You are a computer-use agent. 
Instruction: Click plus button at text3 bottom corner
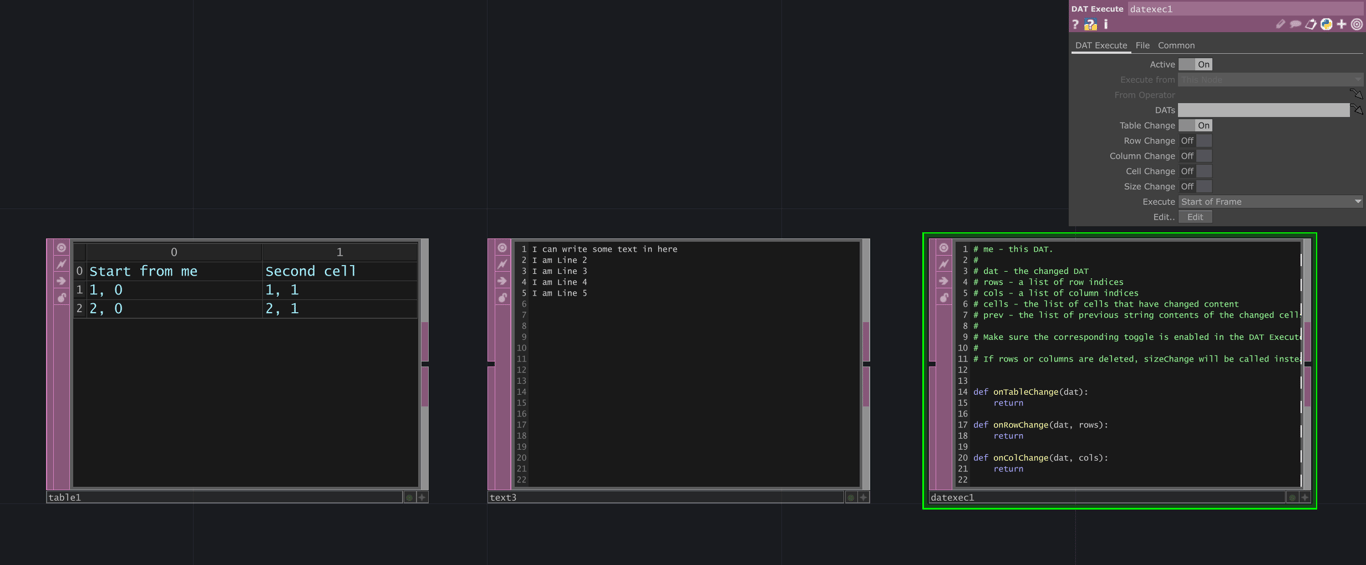click(x=864, y=497)
